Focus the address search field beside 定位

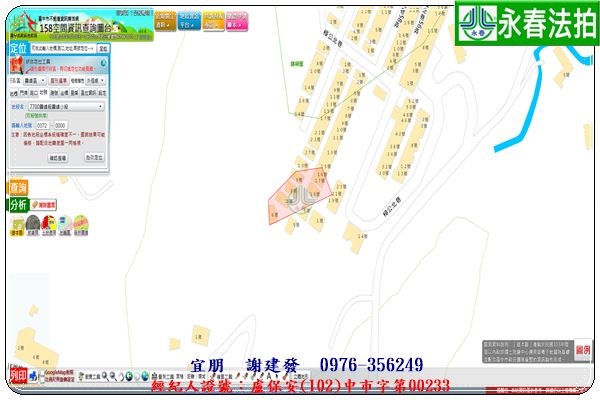point(63,49)
